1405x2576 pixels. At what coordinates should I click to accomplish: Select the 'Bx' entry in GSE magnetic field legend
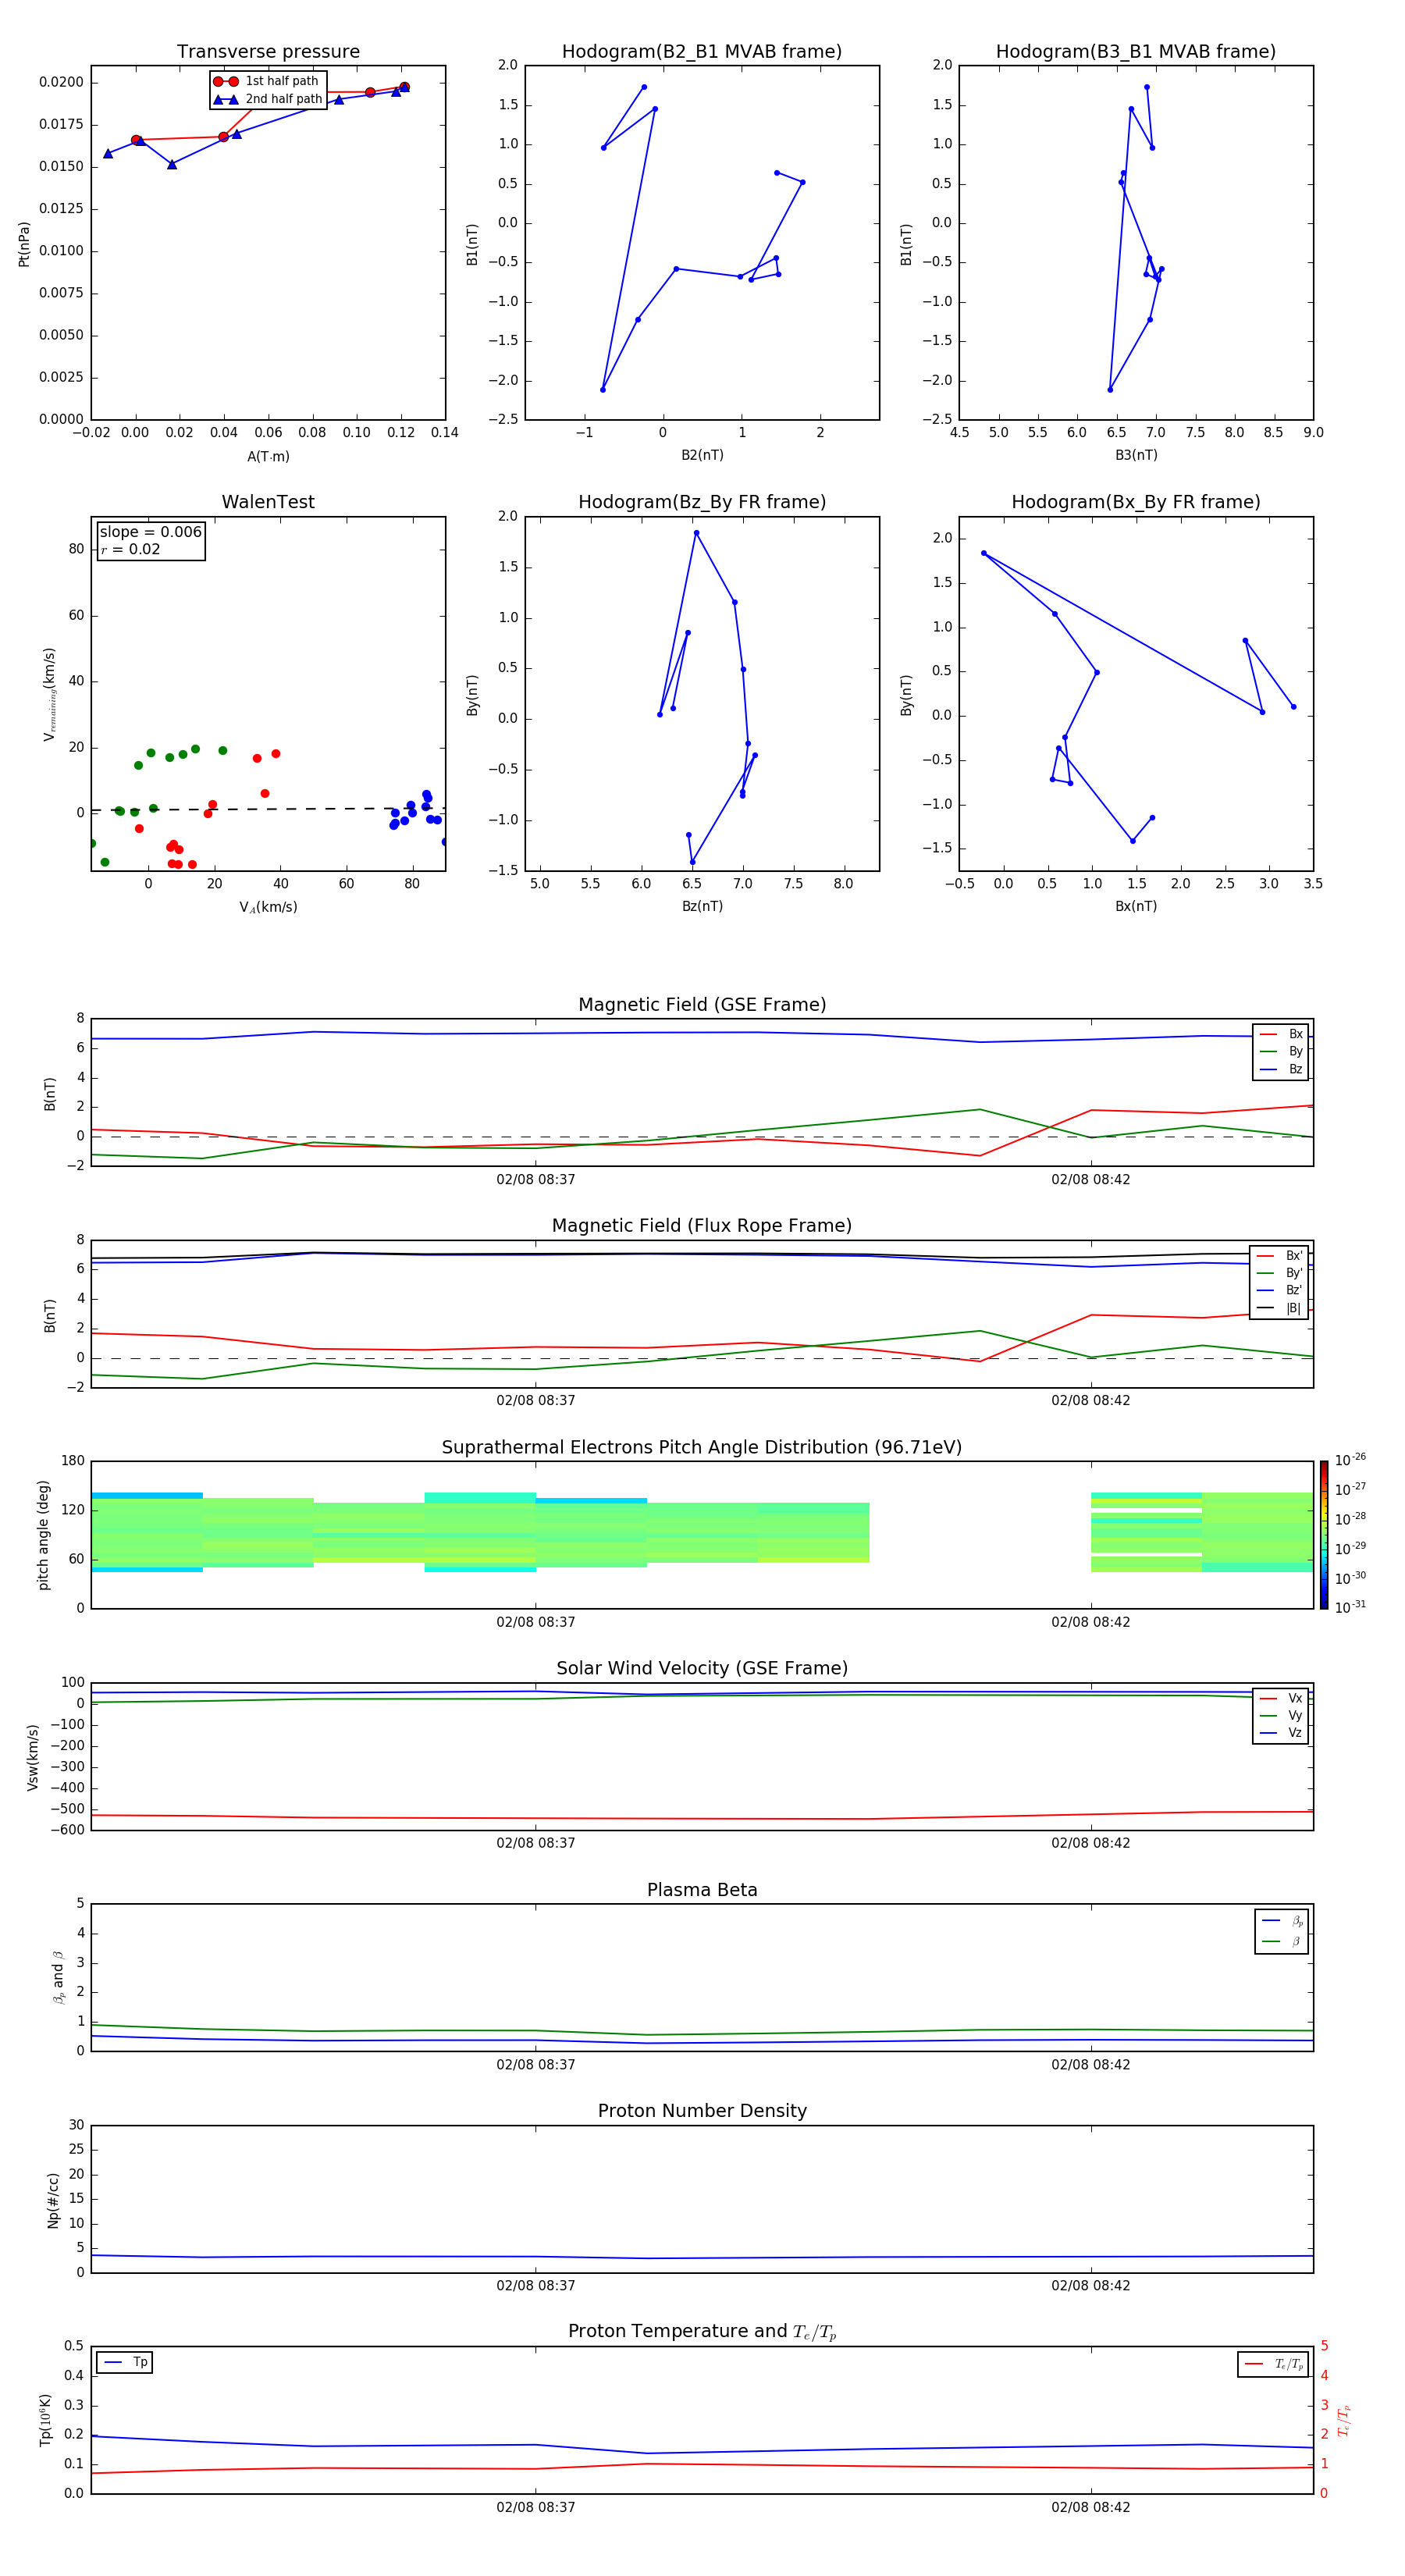click(1281, 1034)
